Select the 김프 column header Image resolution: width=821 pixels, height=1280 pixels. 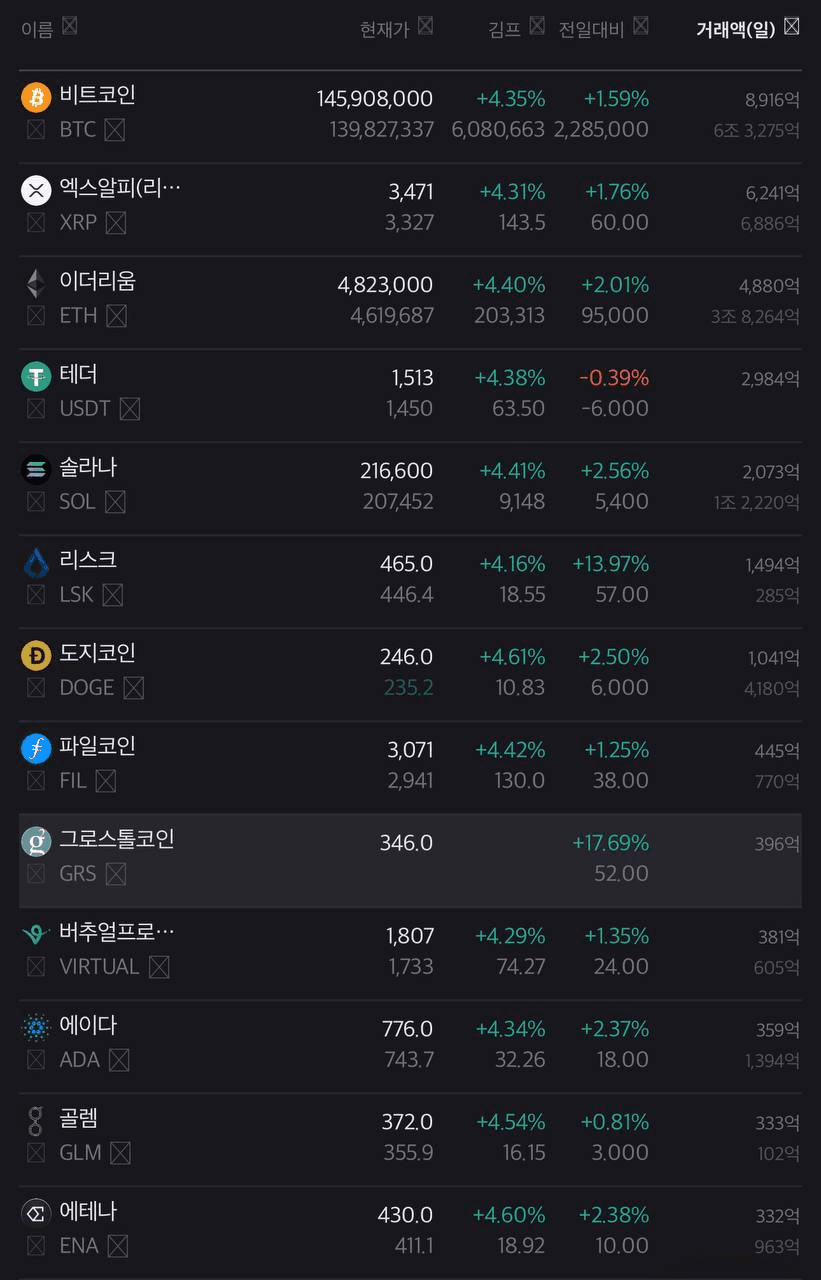[505, 29]
